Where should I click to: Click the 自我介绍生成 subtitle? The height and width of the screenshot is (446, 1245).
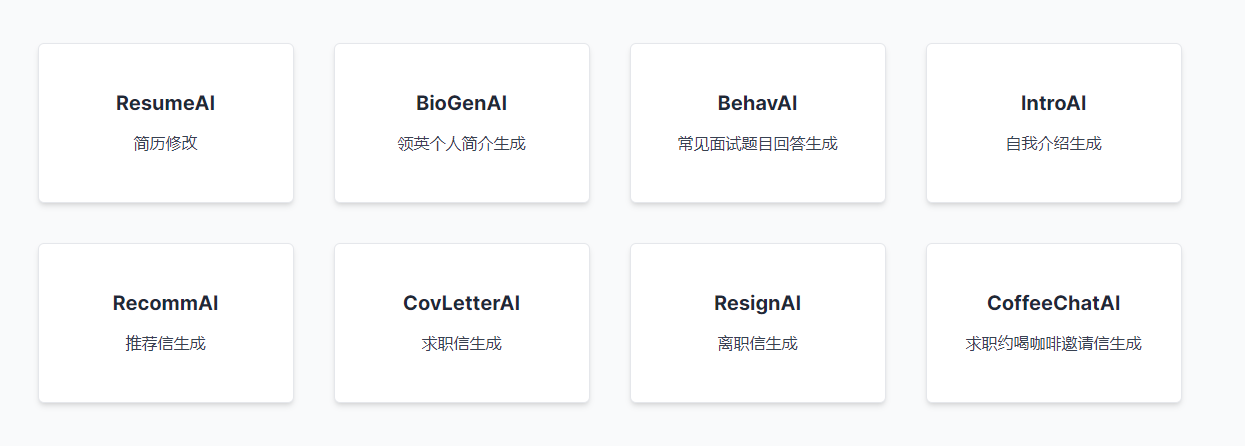pyautogui.click(x=1054, y=143)
